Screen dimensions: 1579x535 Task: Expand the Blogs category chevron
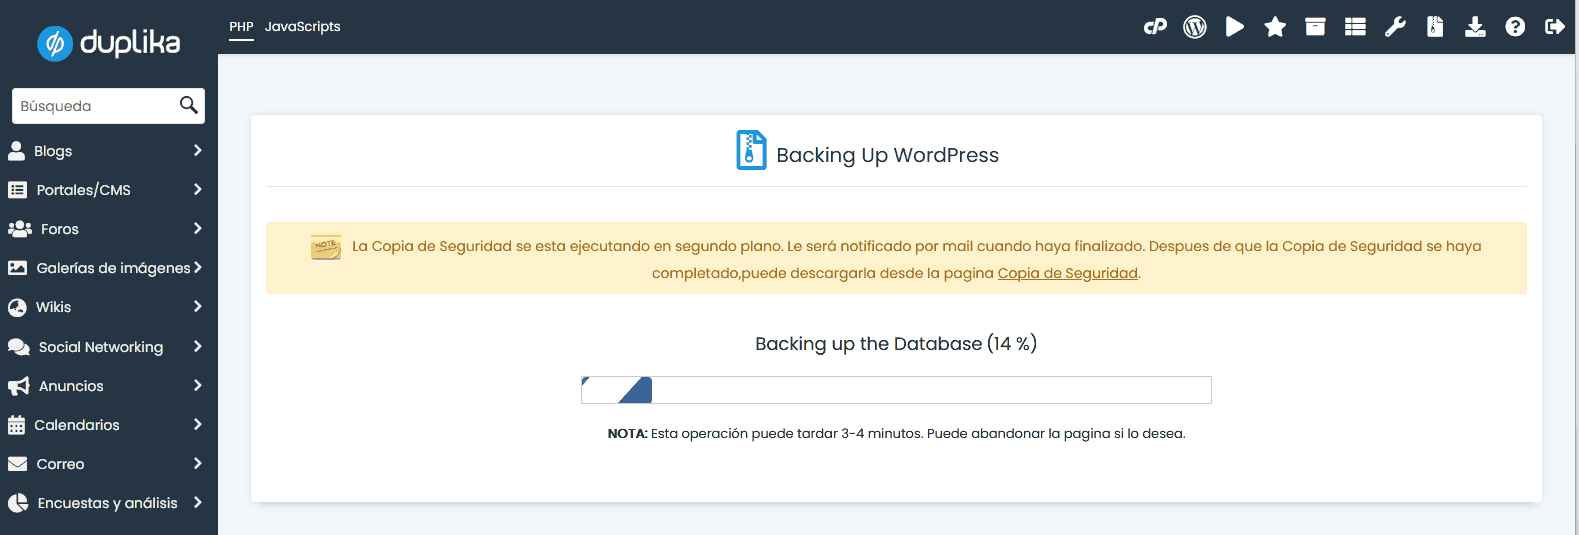click(198, 150)
